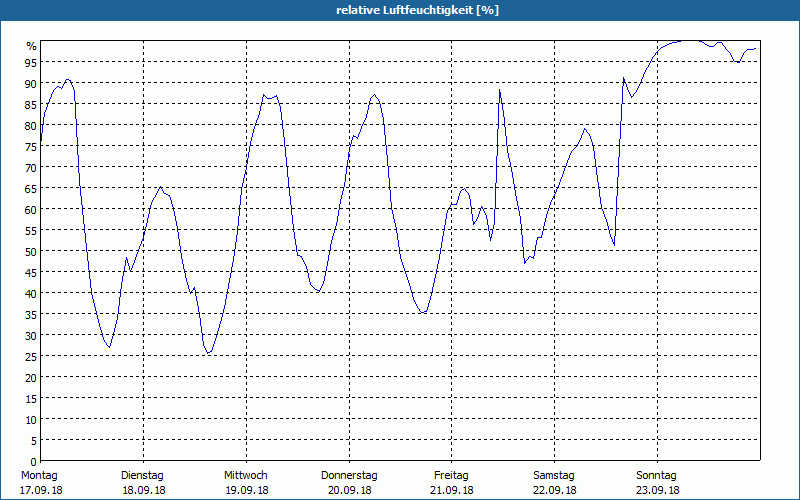
Task: Select the Samstag 22.09.18 axis label
Action: [x=555, y=483]
